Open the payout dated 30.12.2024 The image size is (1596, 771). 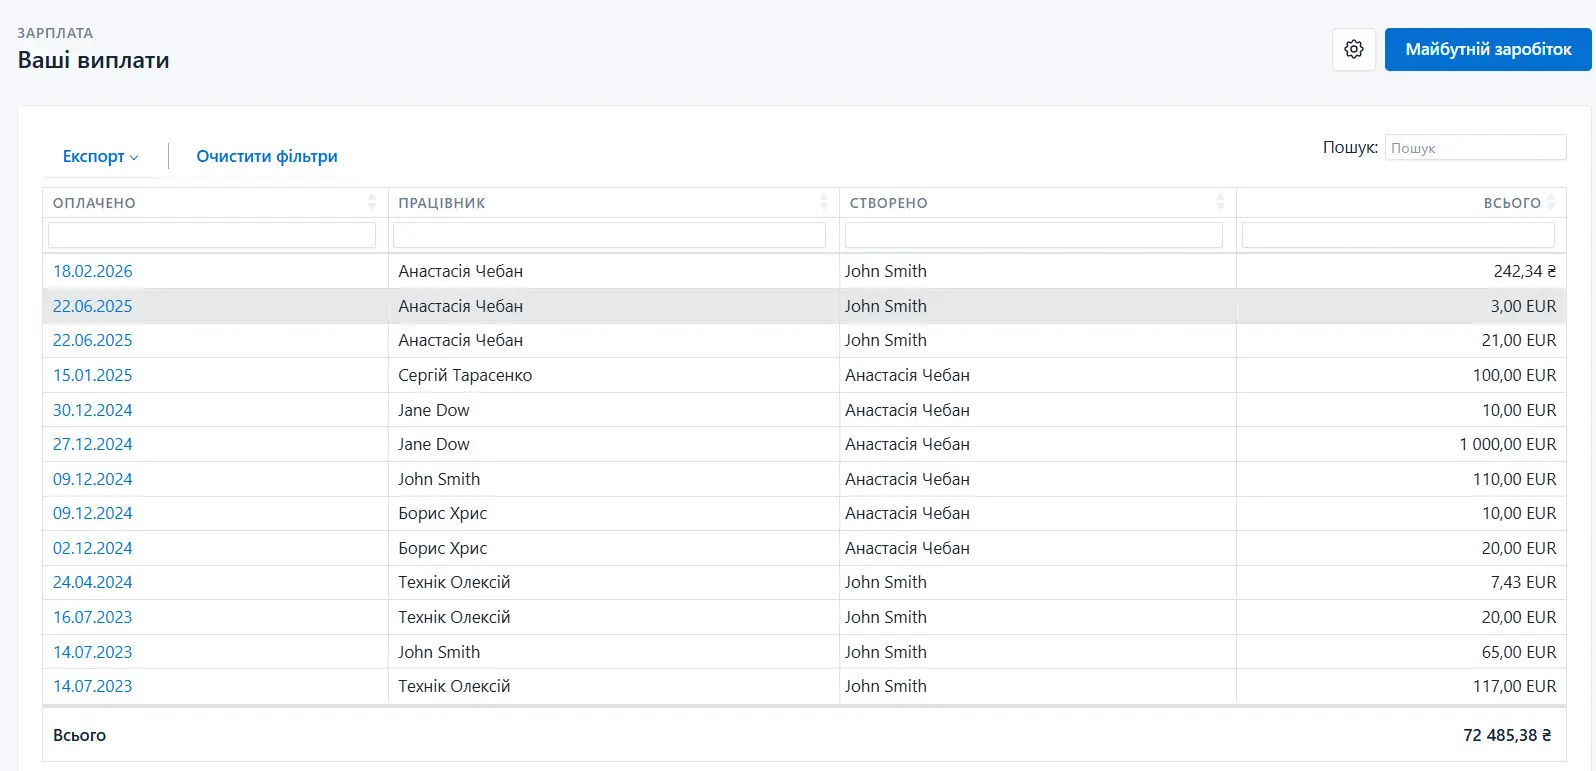92,410
